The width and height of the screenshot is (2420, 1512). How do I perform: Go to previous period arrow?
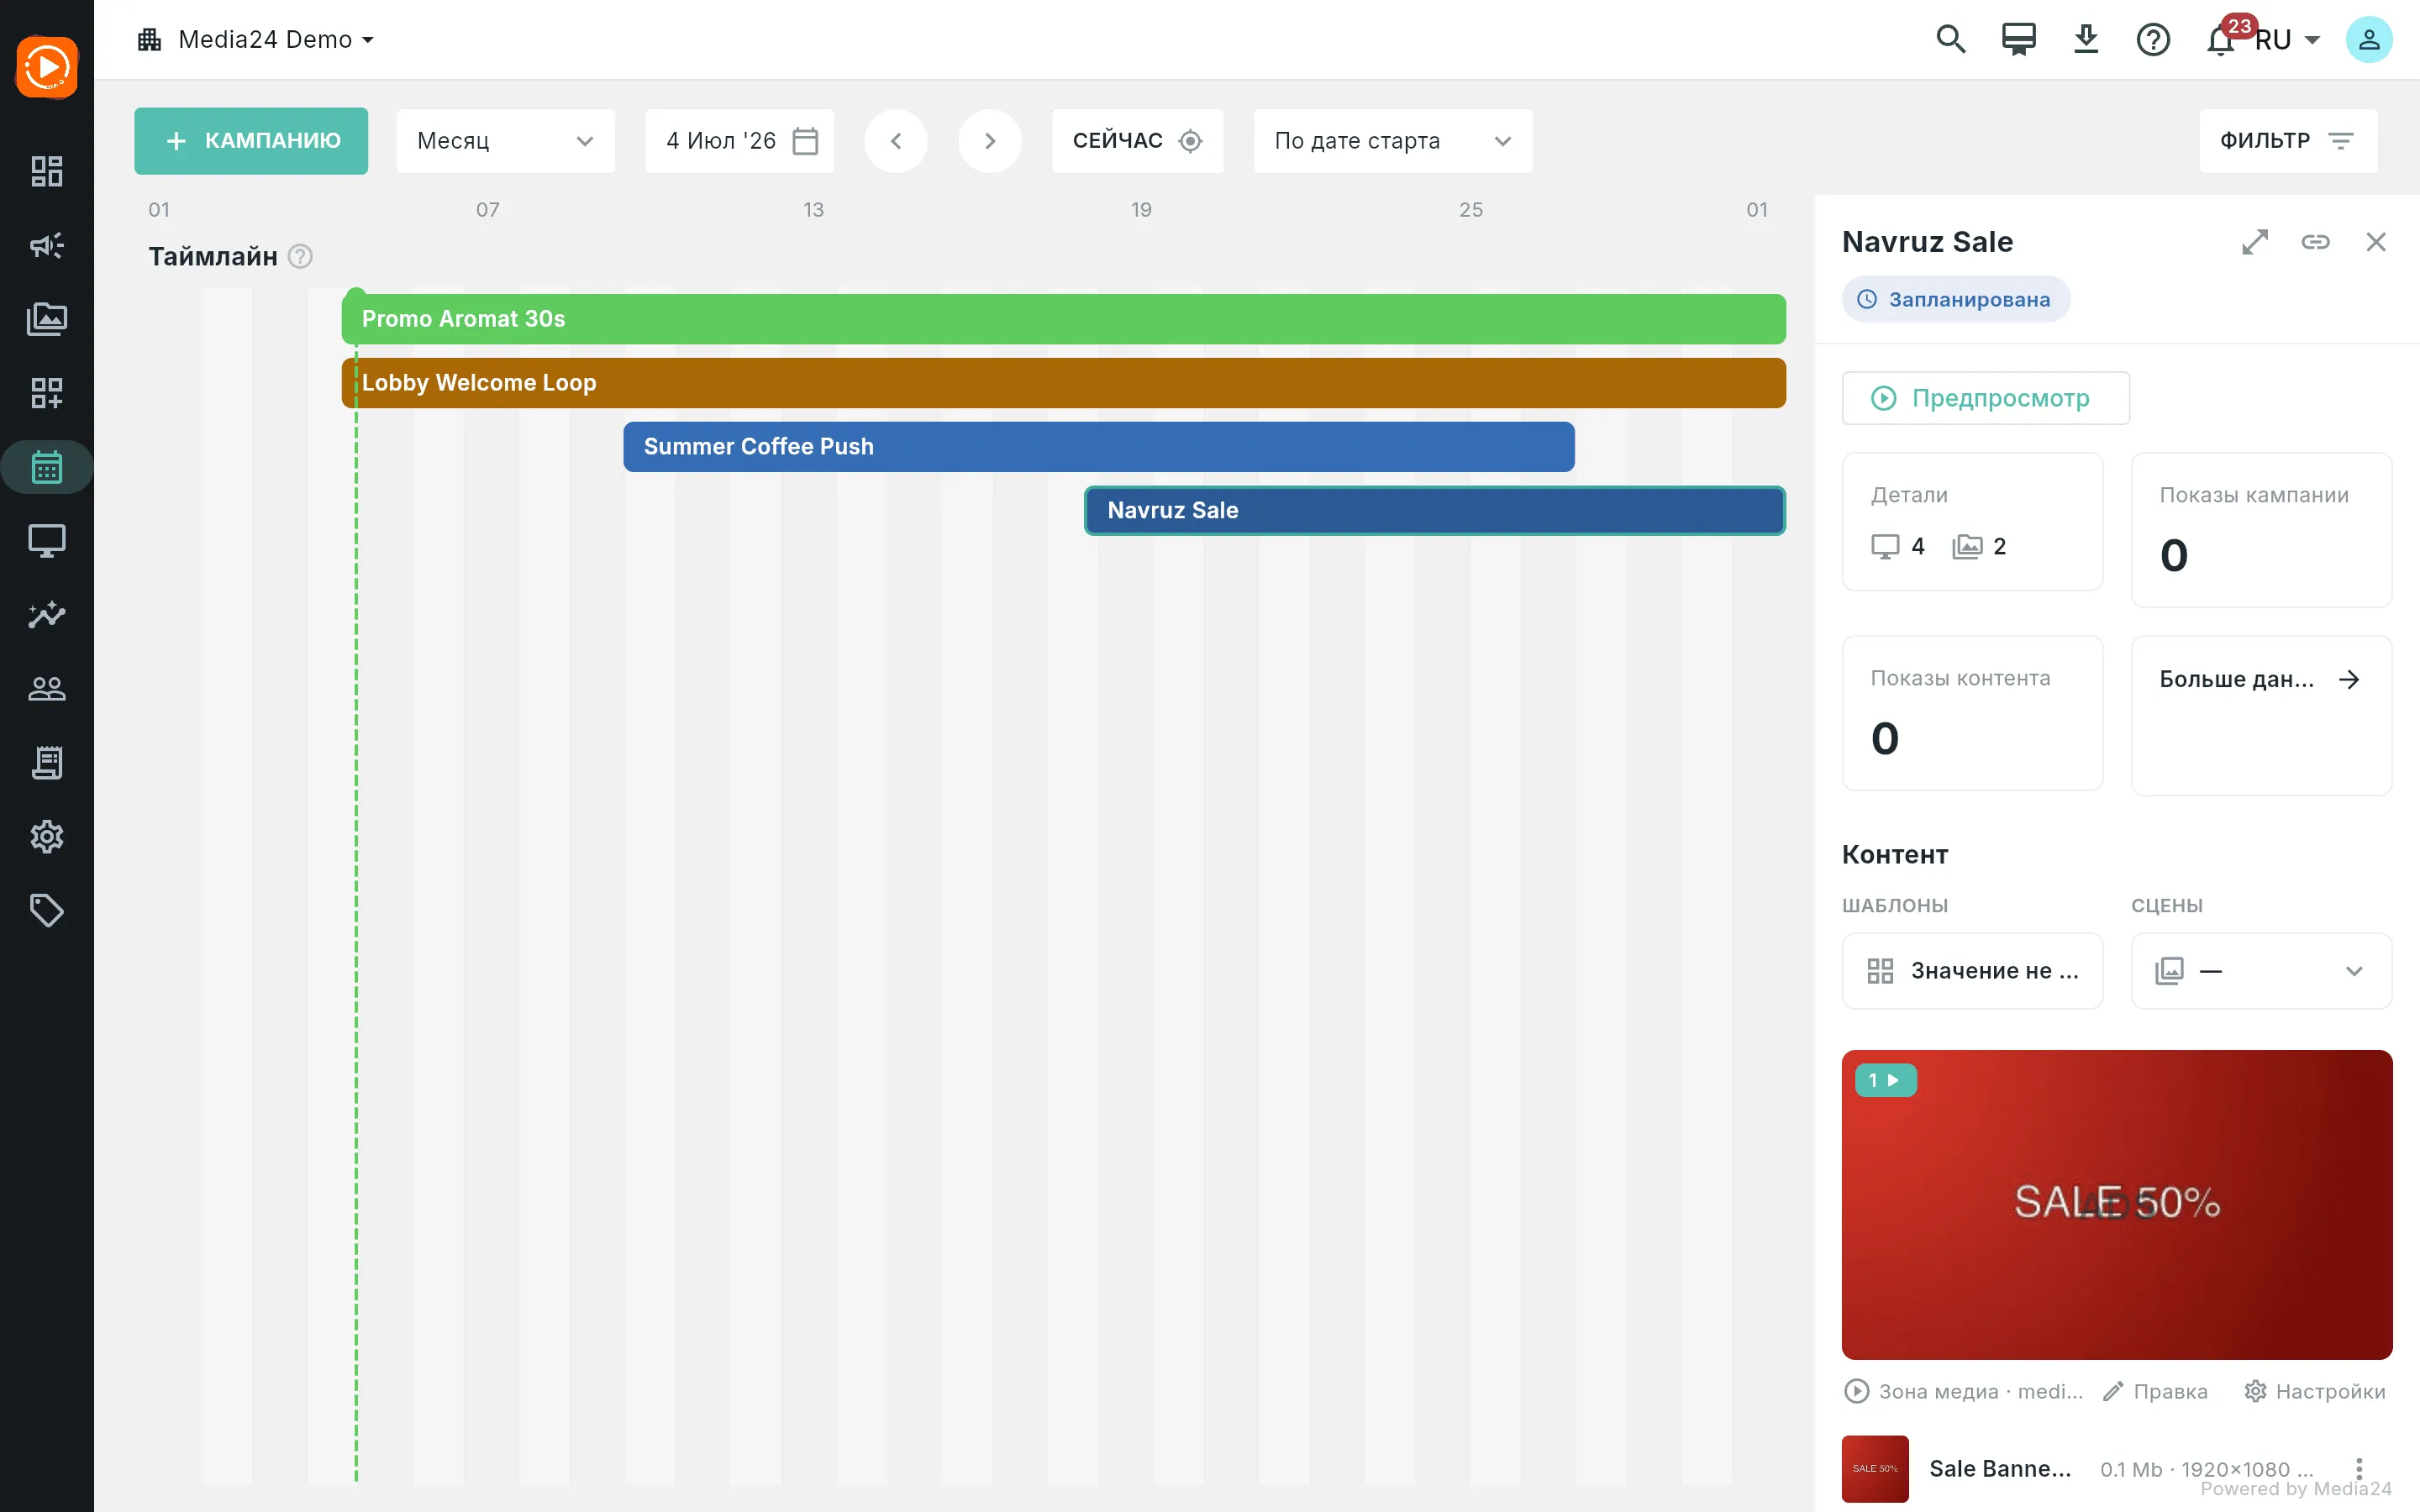click(896, 141)
